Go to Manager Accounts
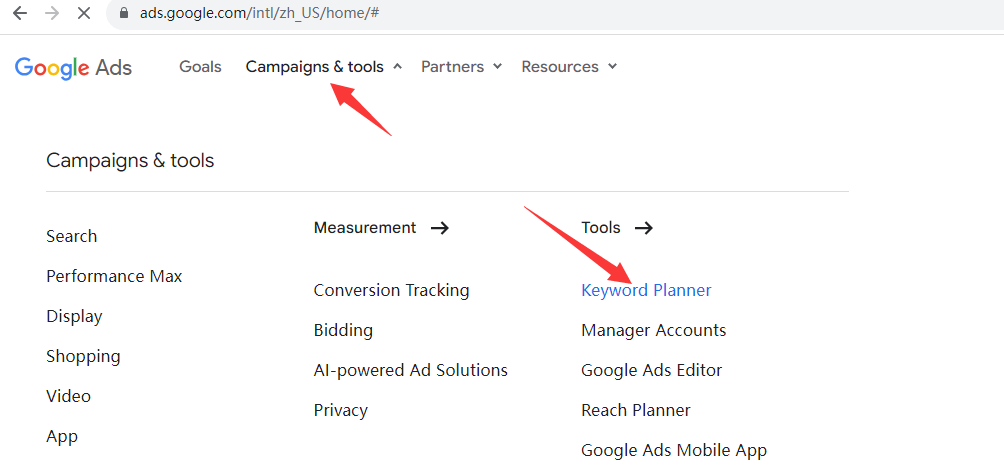1004x465 pixels. (653, 330)
